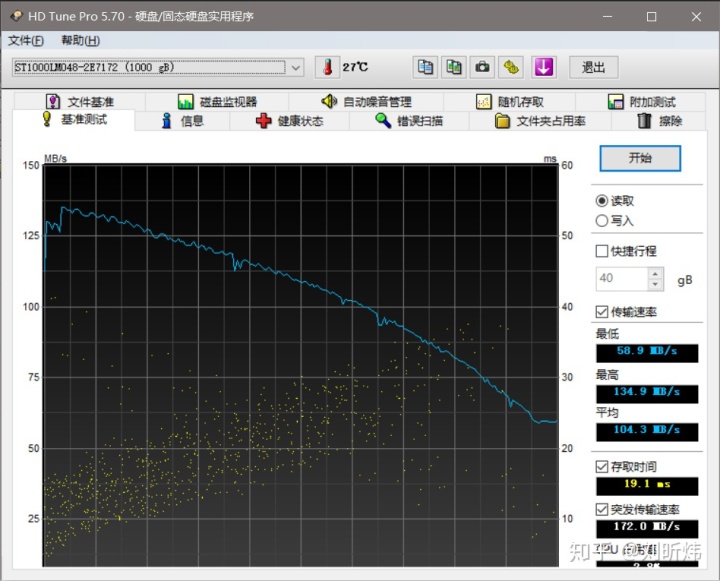Click the blue transfer rate curve in the chart

point(303,281)
